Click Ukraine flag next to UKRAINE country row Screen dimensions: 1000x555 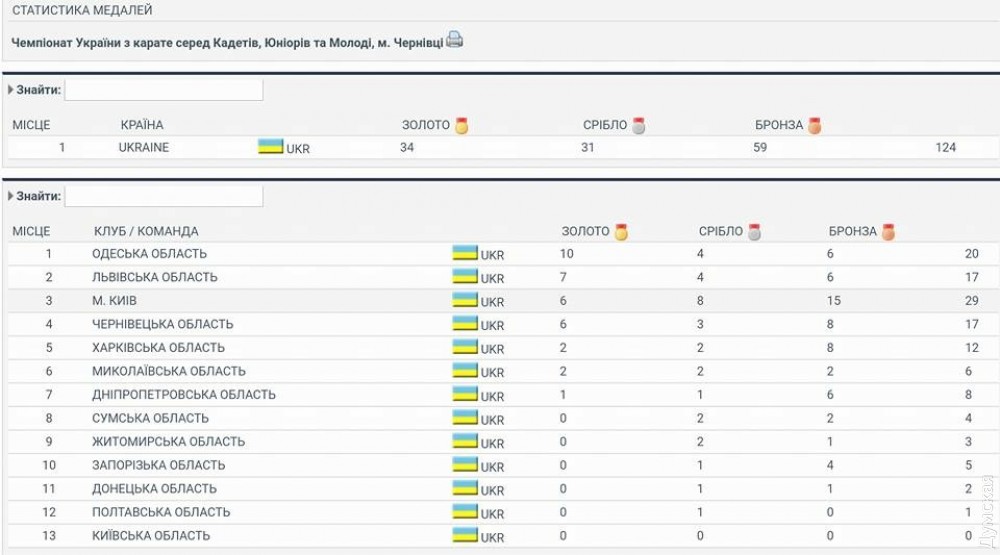(x=270, y=147)
